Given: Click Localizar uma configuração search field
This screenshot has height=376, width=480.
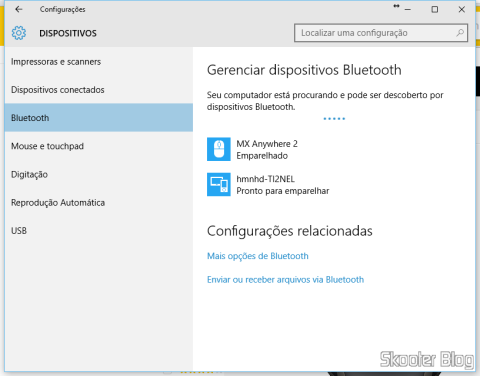Looking at the screenshot, I should [381, 33].
